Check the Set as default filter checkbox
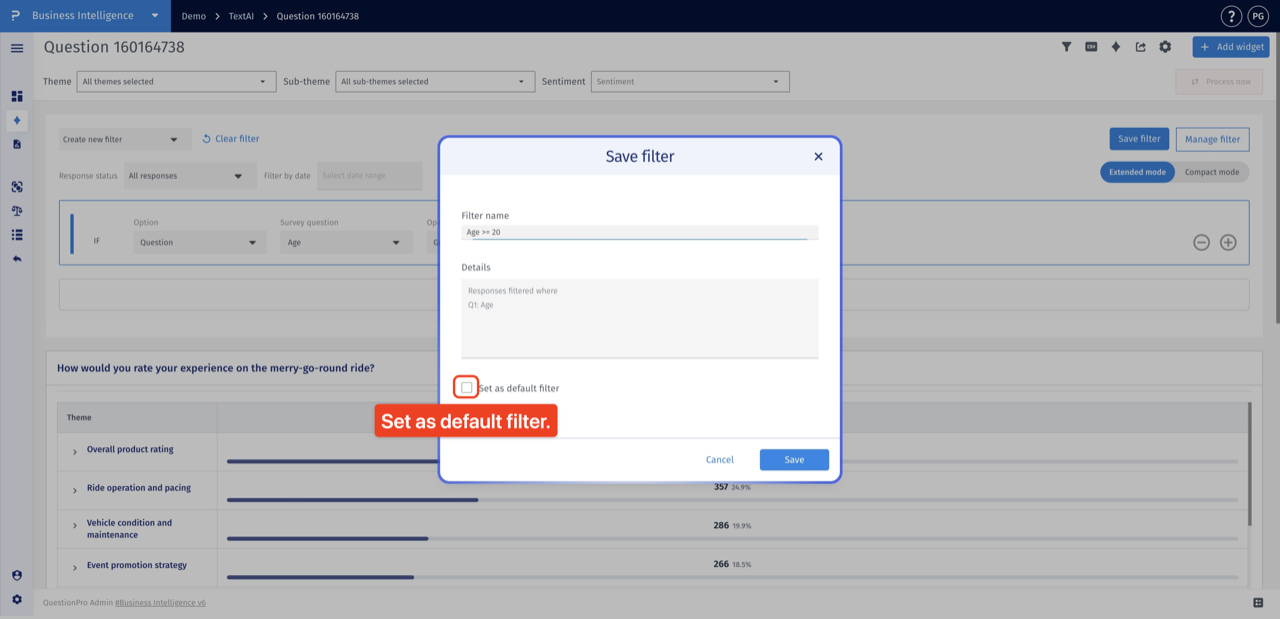Image resolution: width=1280 pixels, height=619 pixels. [467, 387]
